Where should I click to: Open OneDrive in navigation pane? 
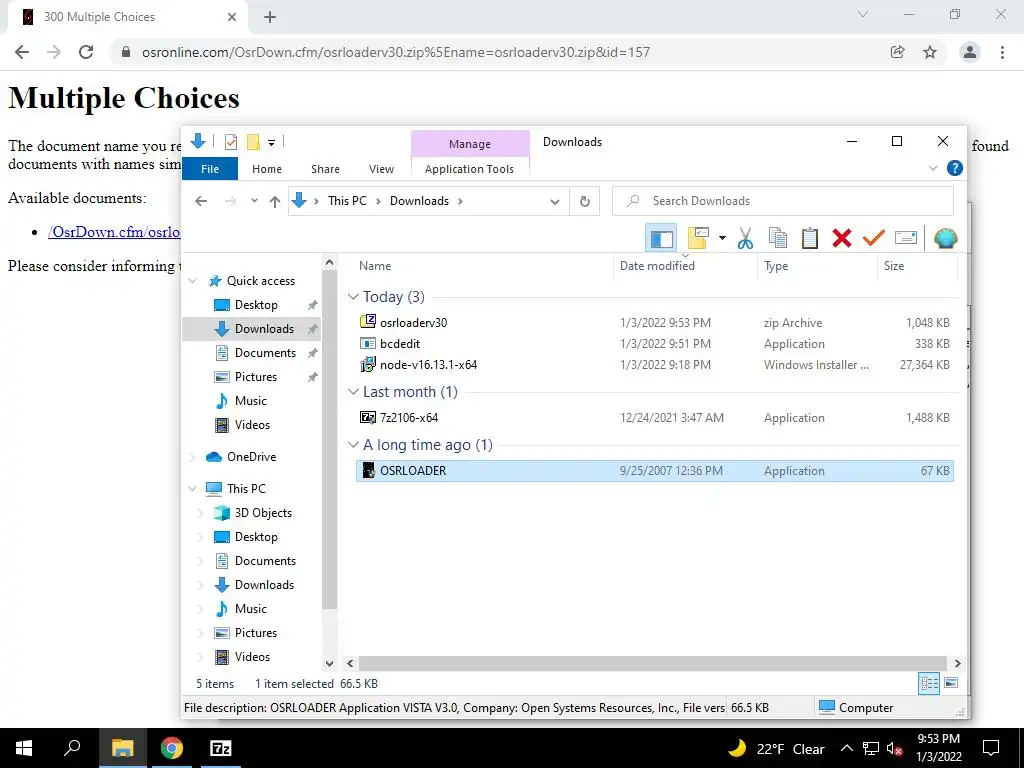(251, 457)
